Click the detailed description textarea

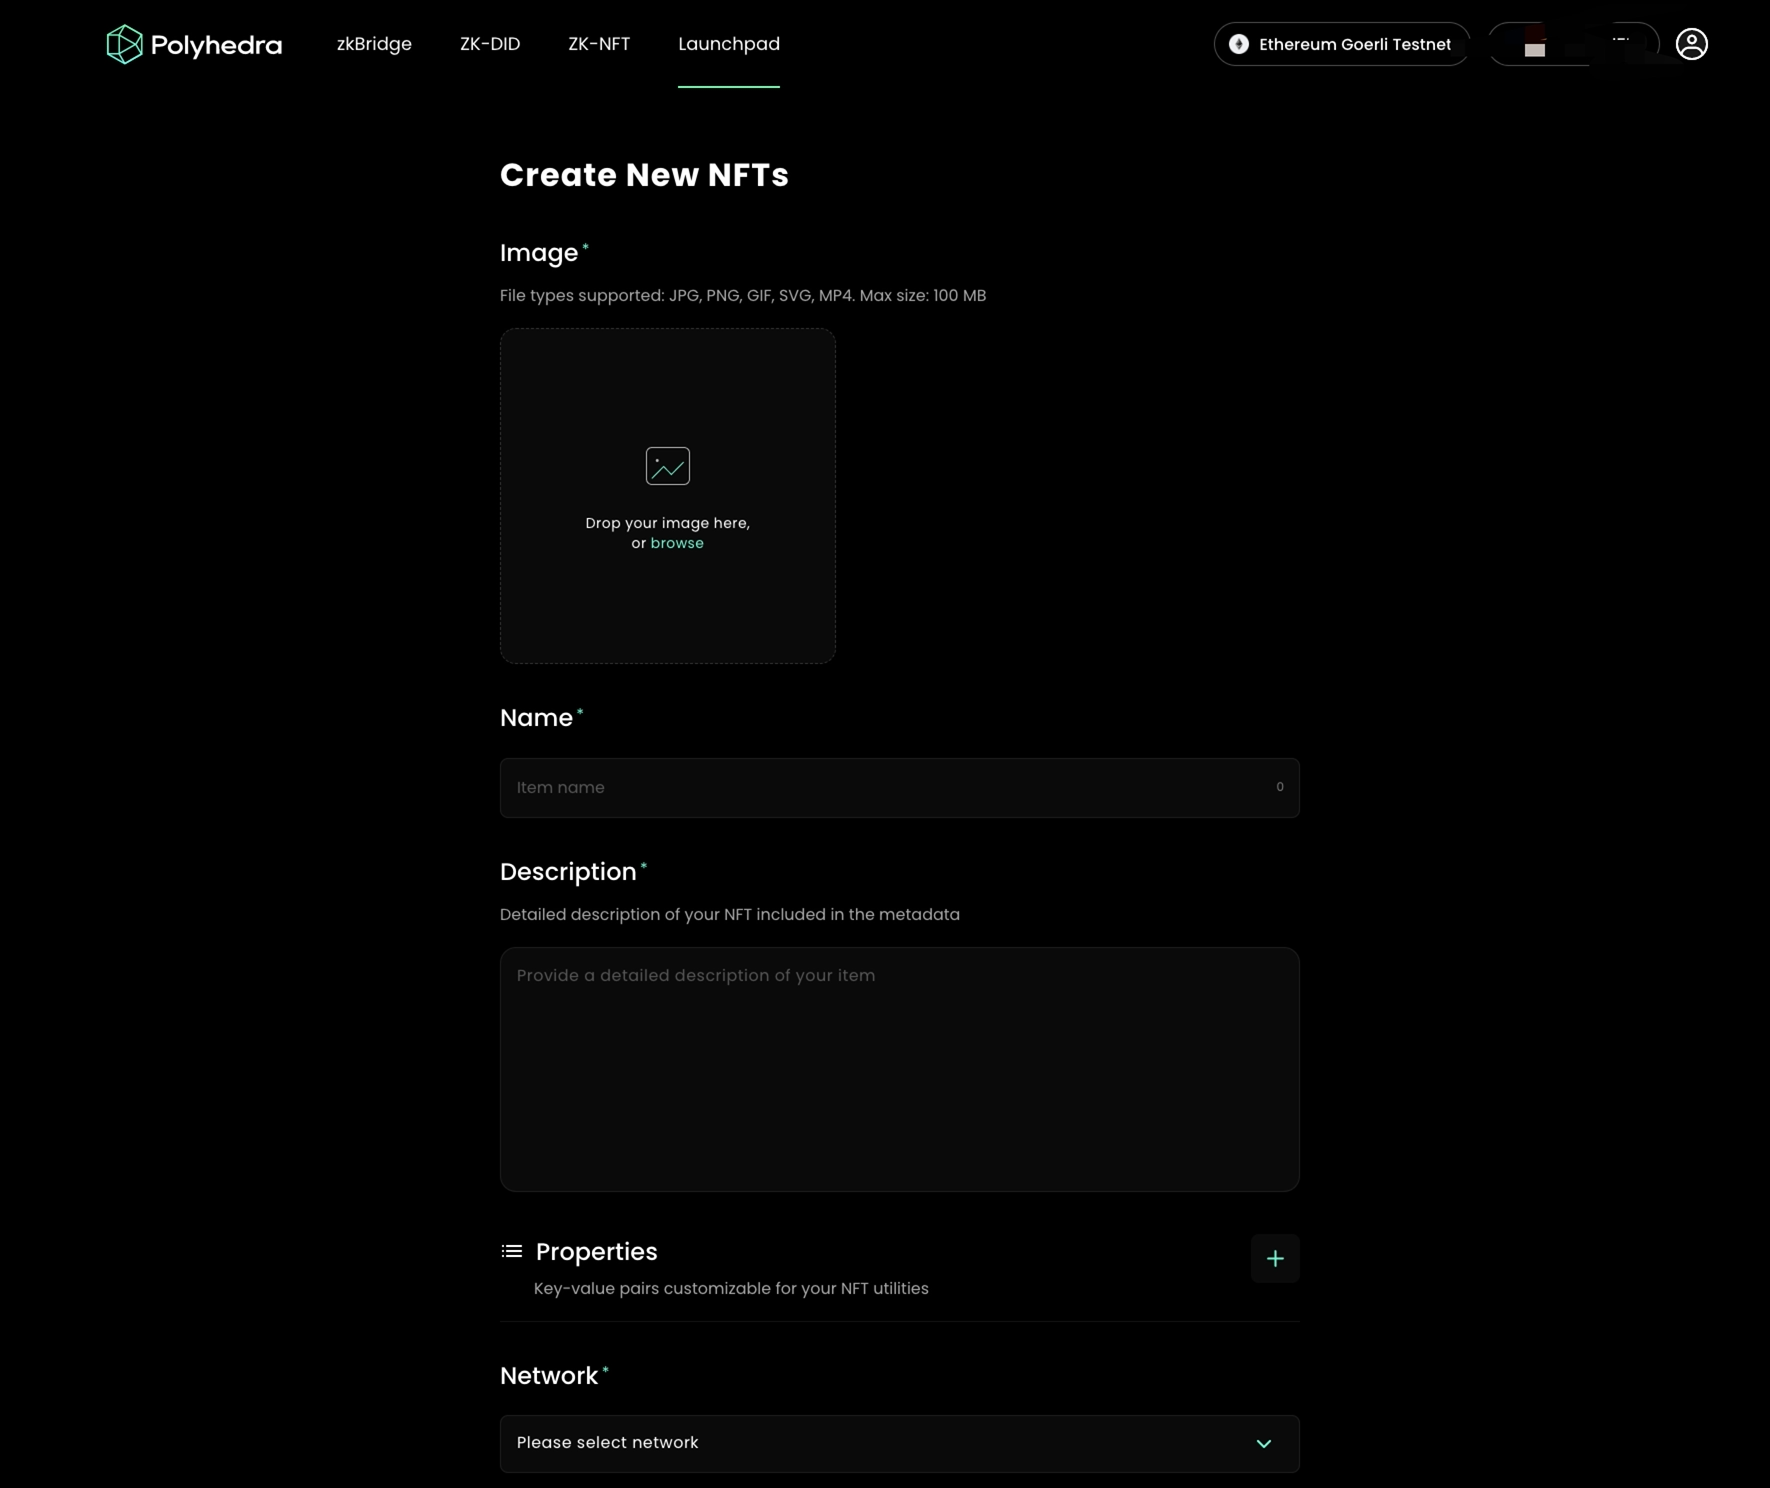coord(899,1070)
